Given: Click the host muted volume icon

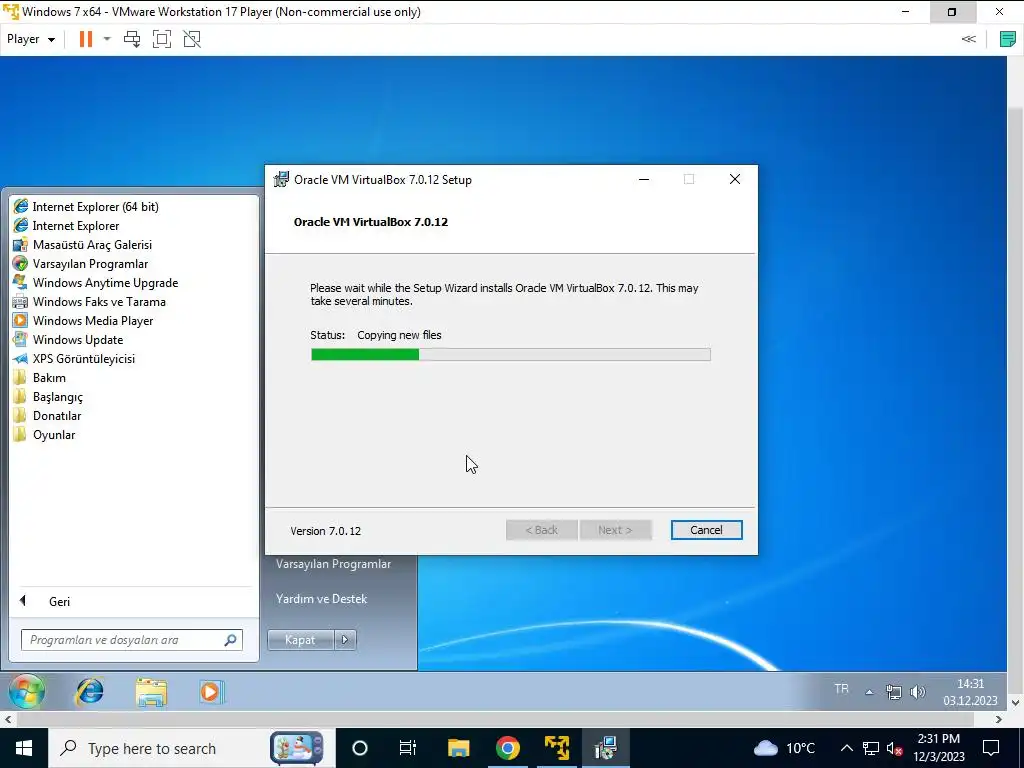Looking at the screenshot, I should tap(894, 748).
